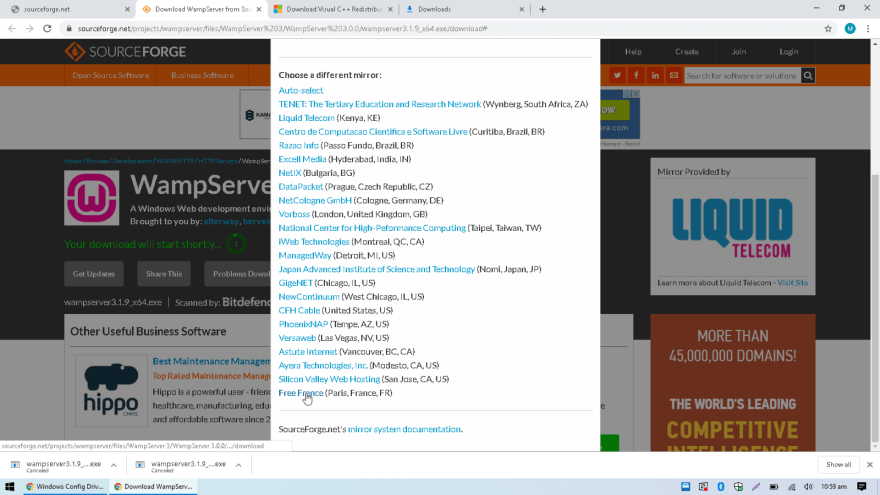The height and width of the screenshot is (495, 880).
Task: Choose the Razao Info mirror
Action: (299, 145)
